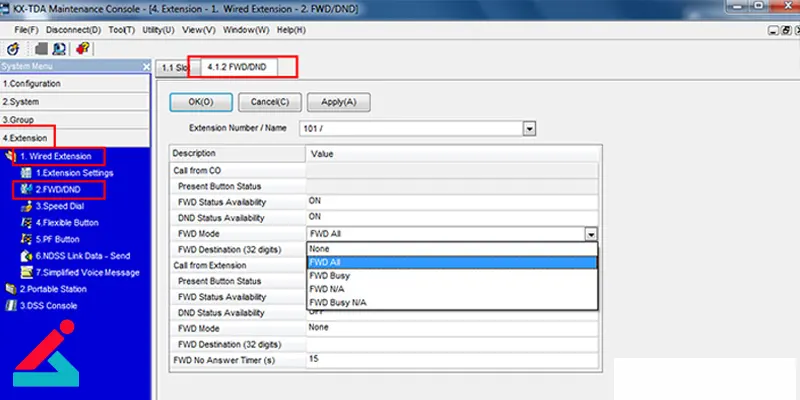Click the OK(O) button

[x=201, y=102]
